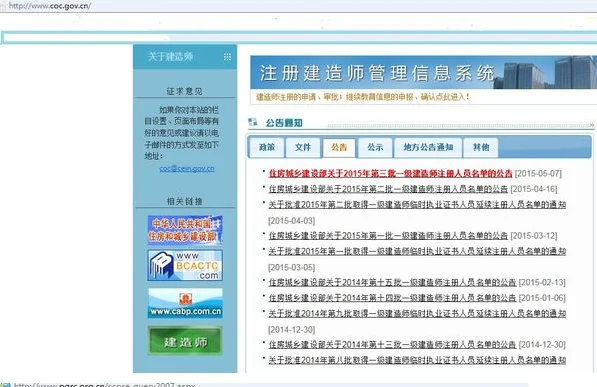Open 2014年第九批临时执业证书延续注册 notice
This screenshot has width=597, height=387.
[x=417, y=313]
